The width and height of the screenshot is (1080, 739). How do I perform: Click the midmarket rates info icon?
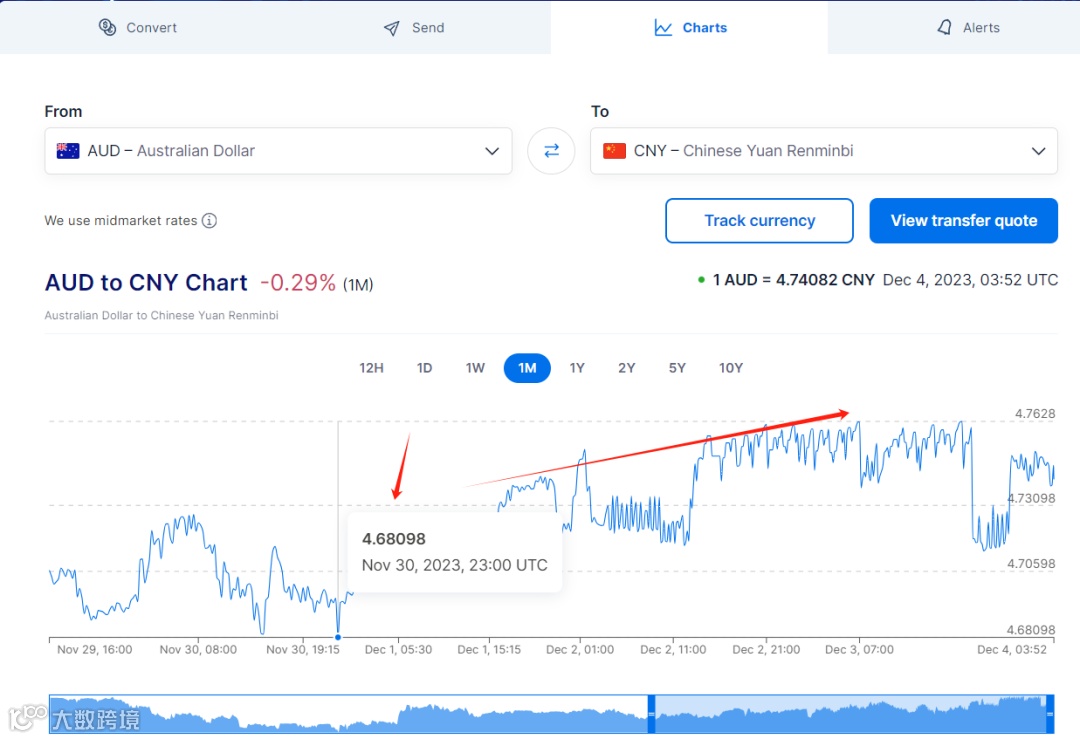[x=209, y=221]
